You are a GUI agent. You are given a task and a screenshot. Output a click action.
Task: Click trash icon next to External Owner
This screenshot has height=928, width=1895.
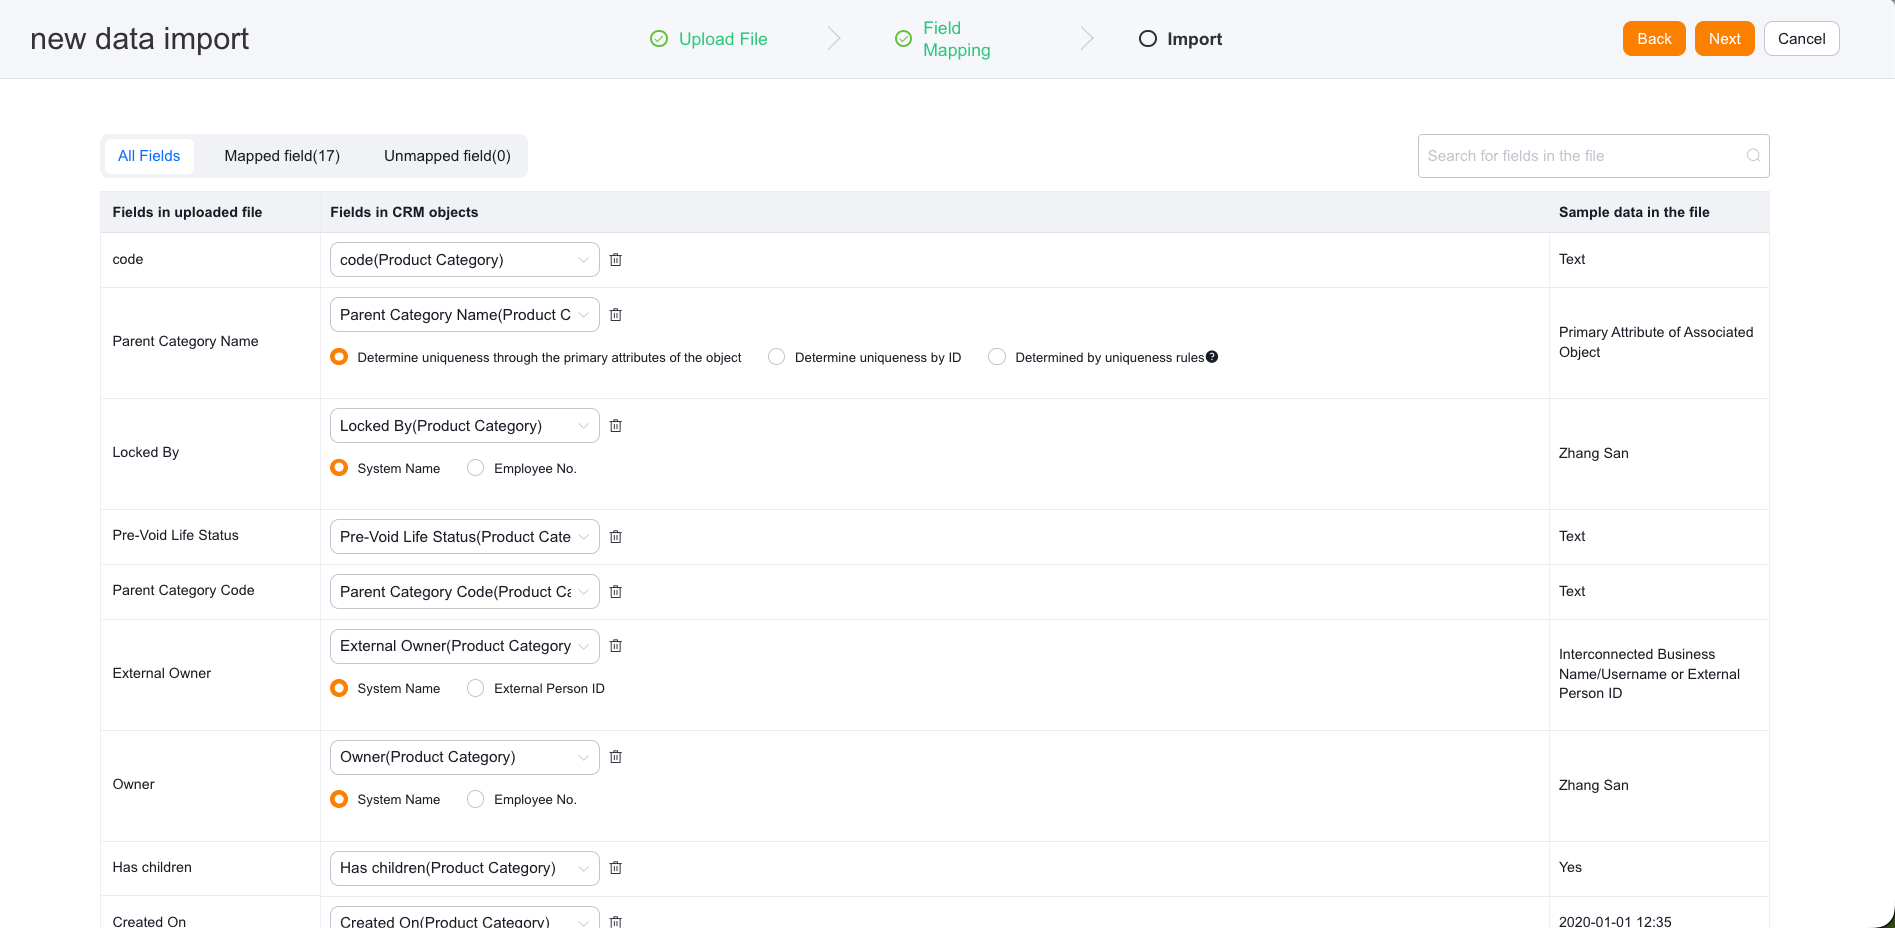(616, 646)
